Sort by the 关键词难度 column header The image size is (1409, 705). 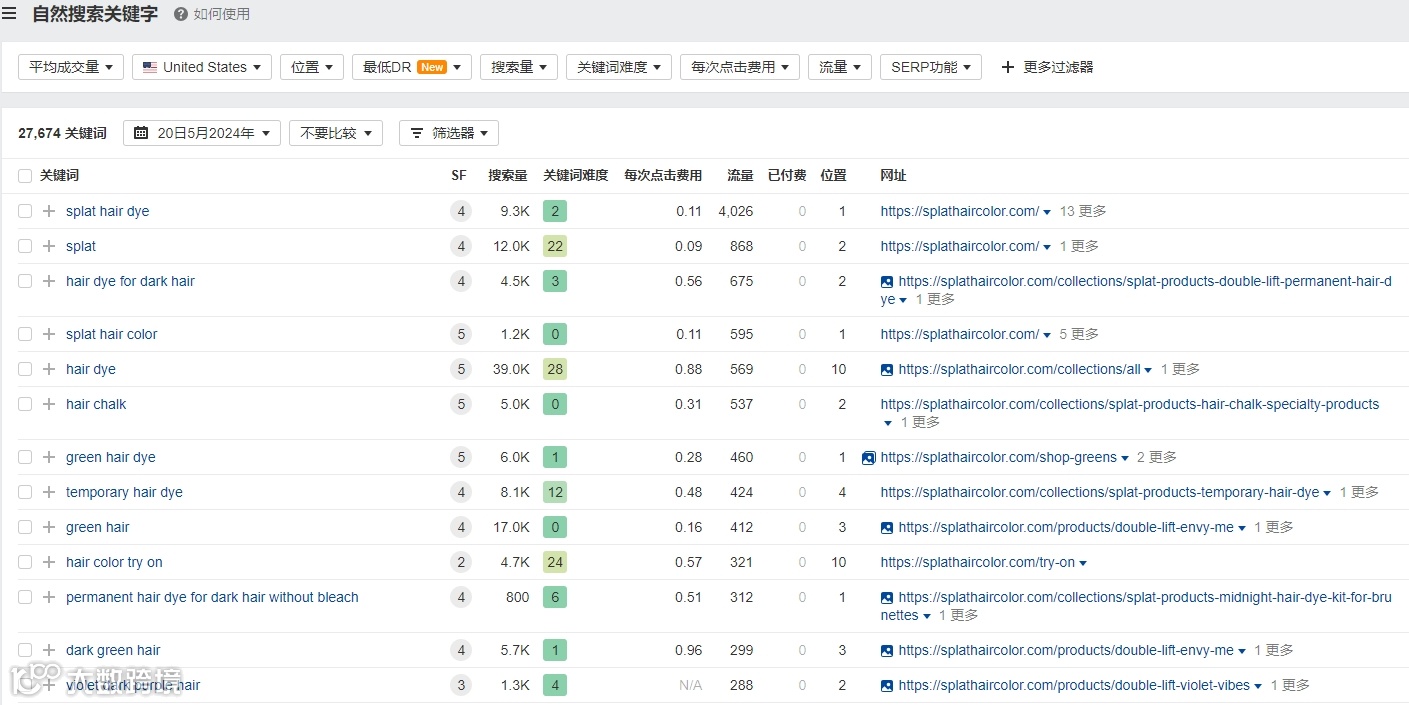pyautogui.click(x=576, y=176)
